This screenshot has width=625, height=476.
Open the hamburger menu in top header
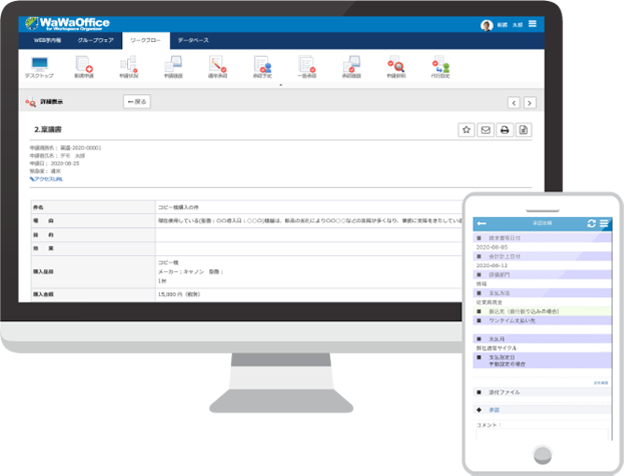pos(532,23)
